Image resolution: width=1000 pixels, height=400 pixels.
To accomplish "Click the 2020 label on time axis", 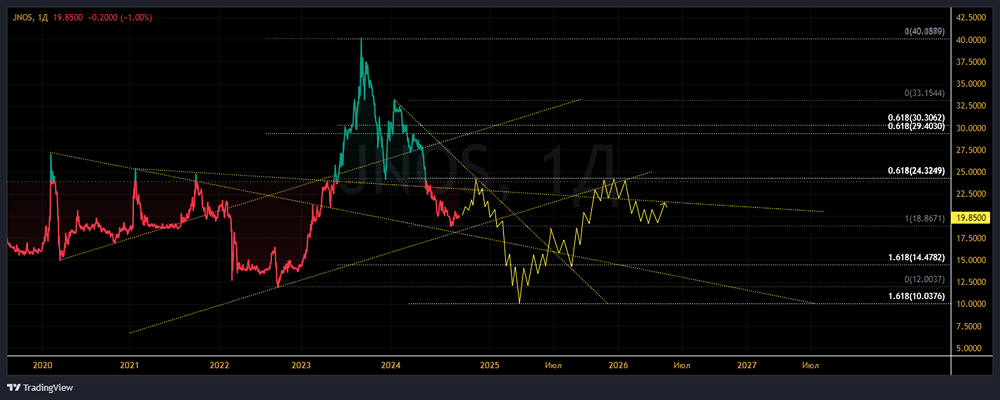I will coord(42,366).
